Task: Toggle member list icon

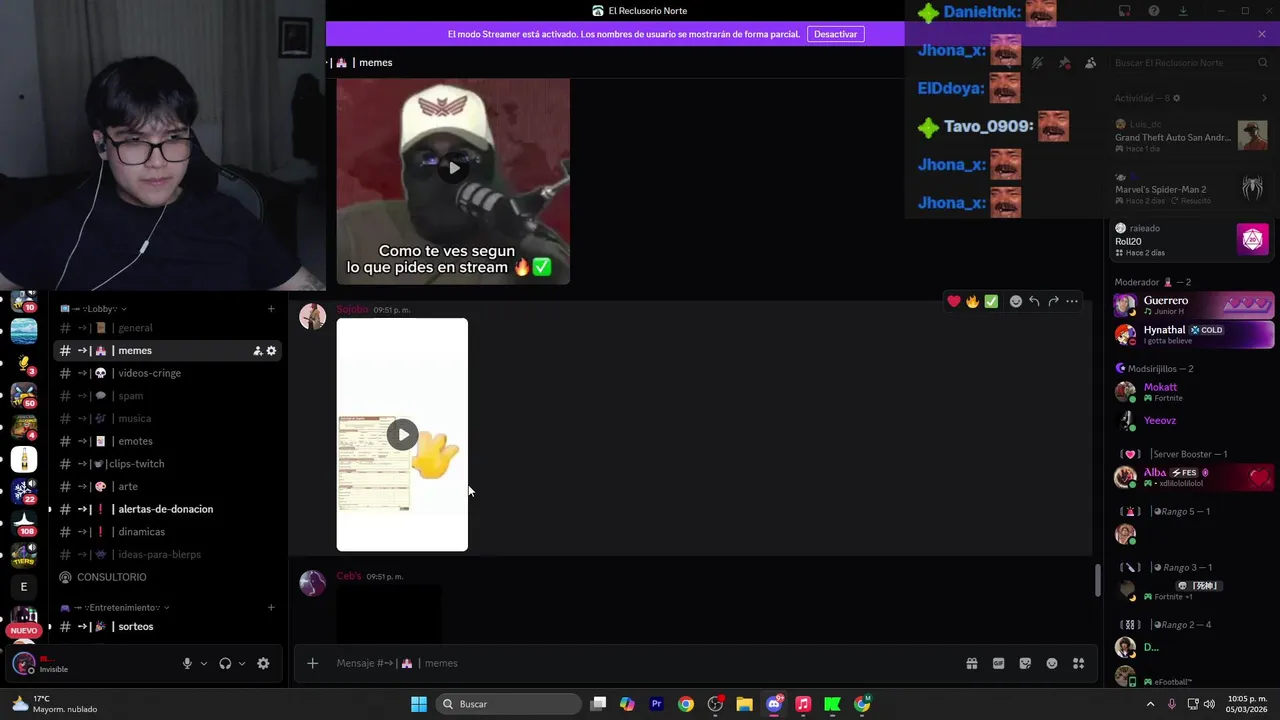Action: pos(1090,62)
